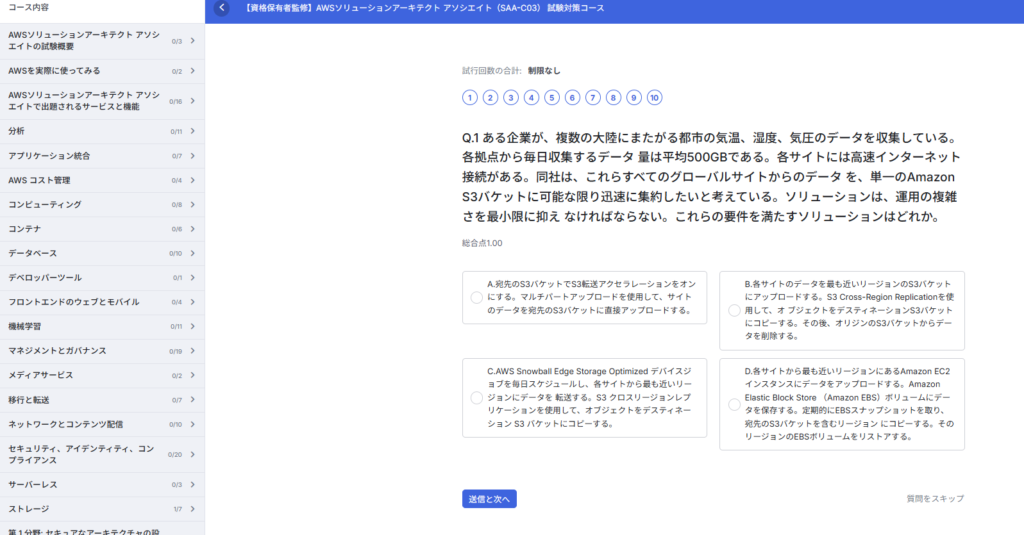The height and width of the screenshot is (535, 1024).
Task: Navigate to question 10 circle
Action: 654,97
